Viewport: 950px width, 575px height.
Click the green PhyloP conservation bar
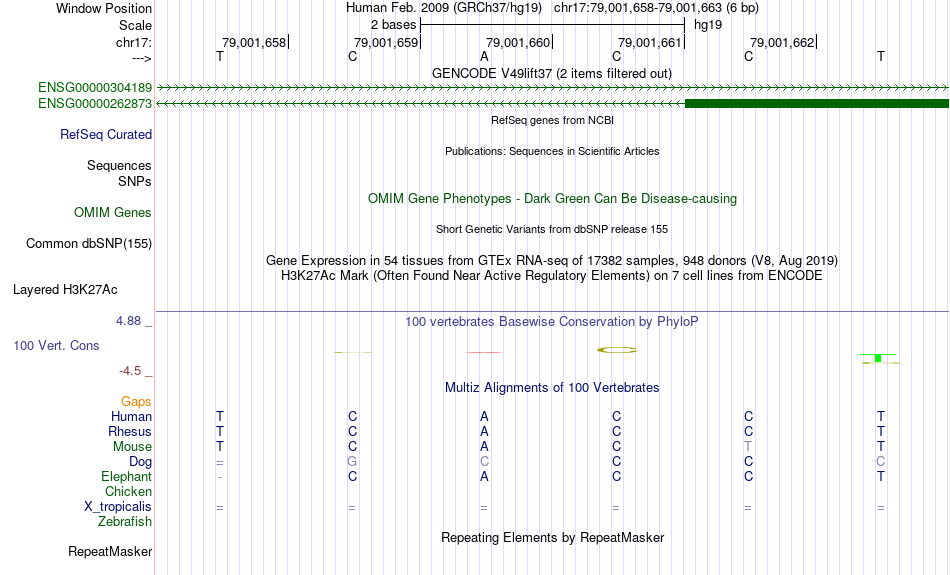coord(878,357)
